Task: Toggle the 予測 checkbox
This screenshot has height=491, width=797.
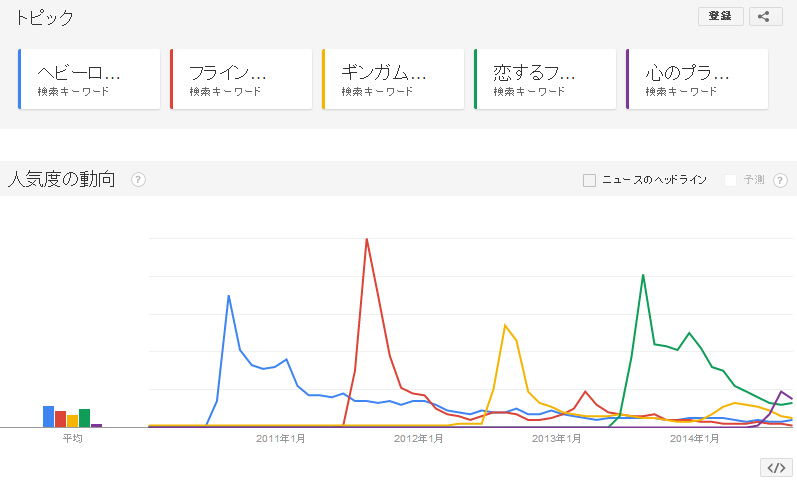Action: 731,180
